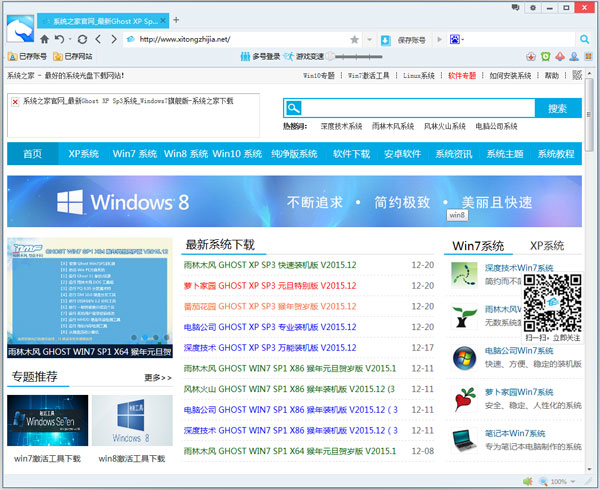600x490 pixels.
Task: Open the XP系统 navigation item
Action: pos(83,154)
